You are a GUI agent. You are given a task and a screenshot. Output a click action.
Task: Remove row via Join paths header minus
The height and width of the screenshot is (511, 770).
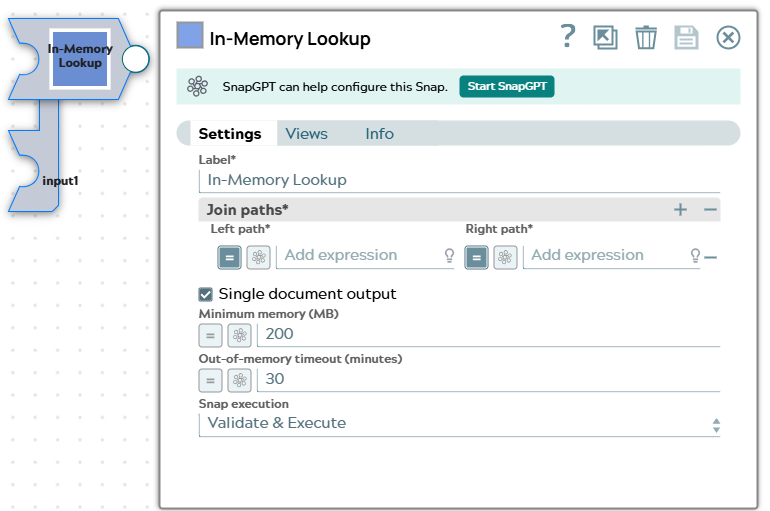[x=710, y=210]
